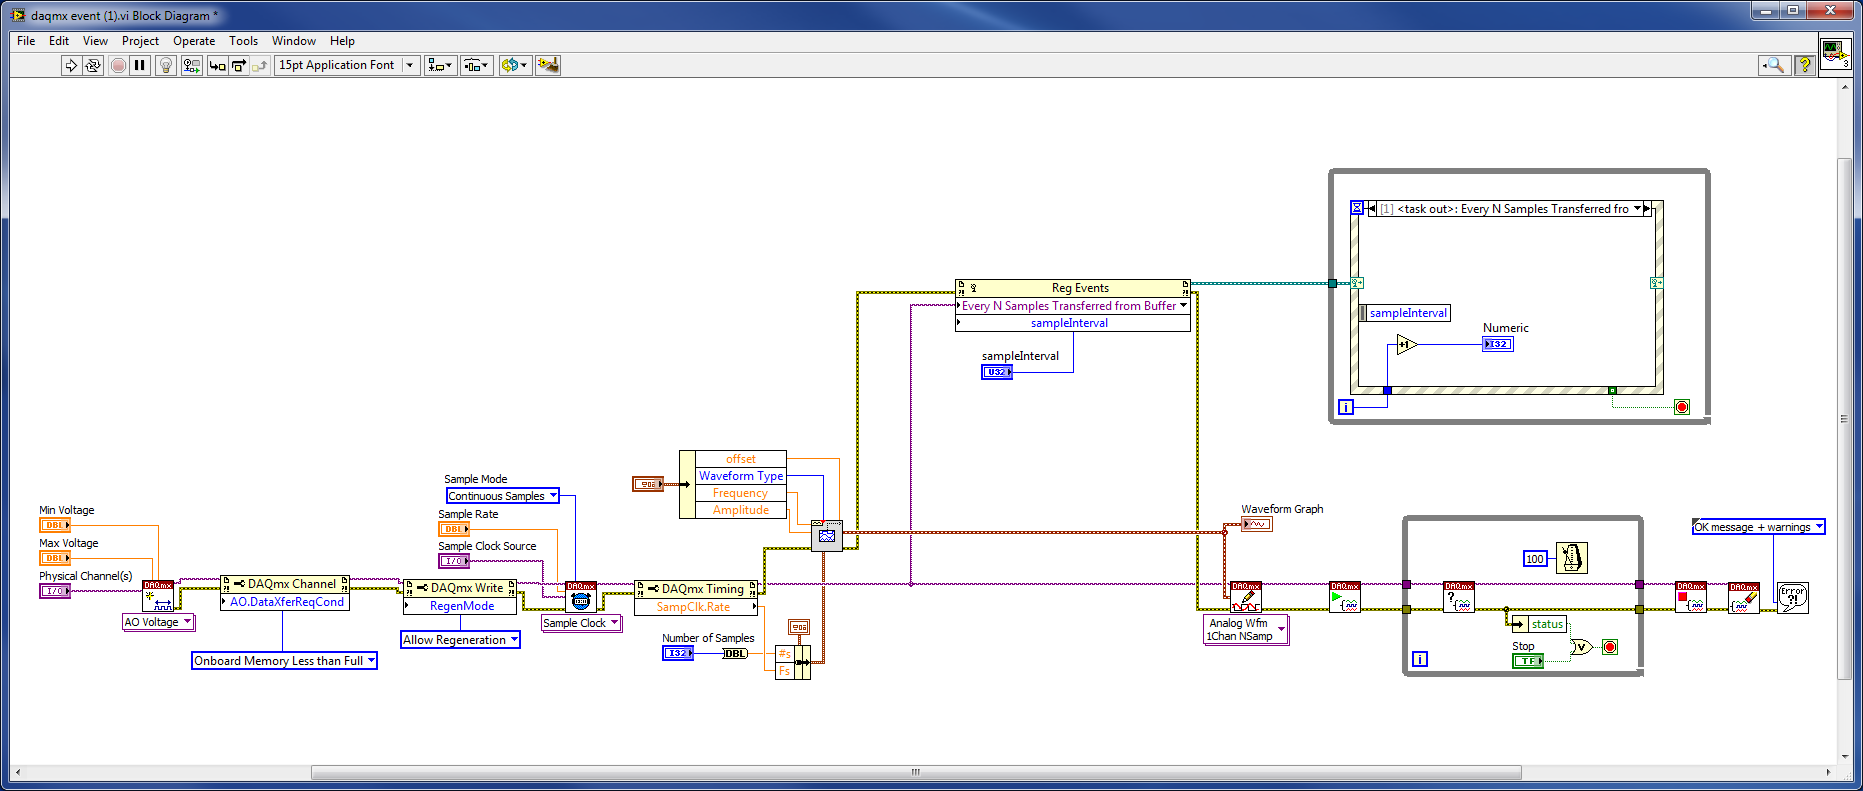Open the Window menu
The width and height of the screenshot is (1863, 791).
pos(294,41)
